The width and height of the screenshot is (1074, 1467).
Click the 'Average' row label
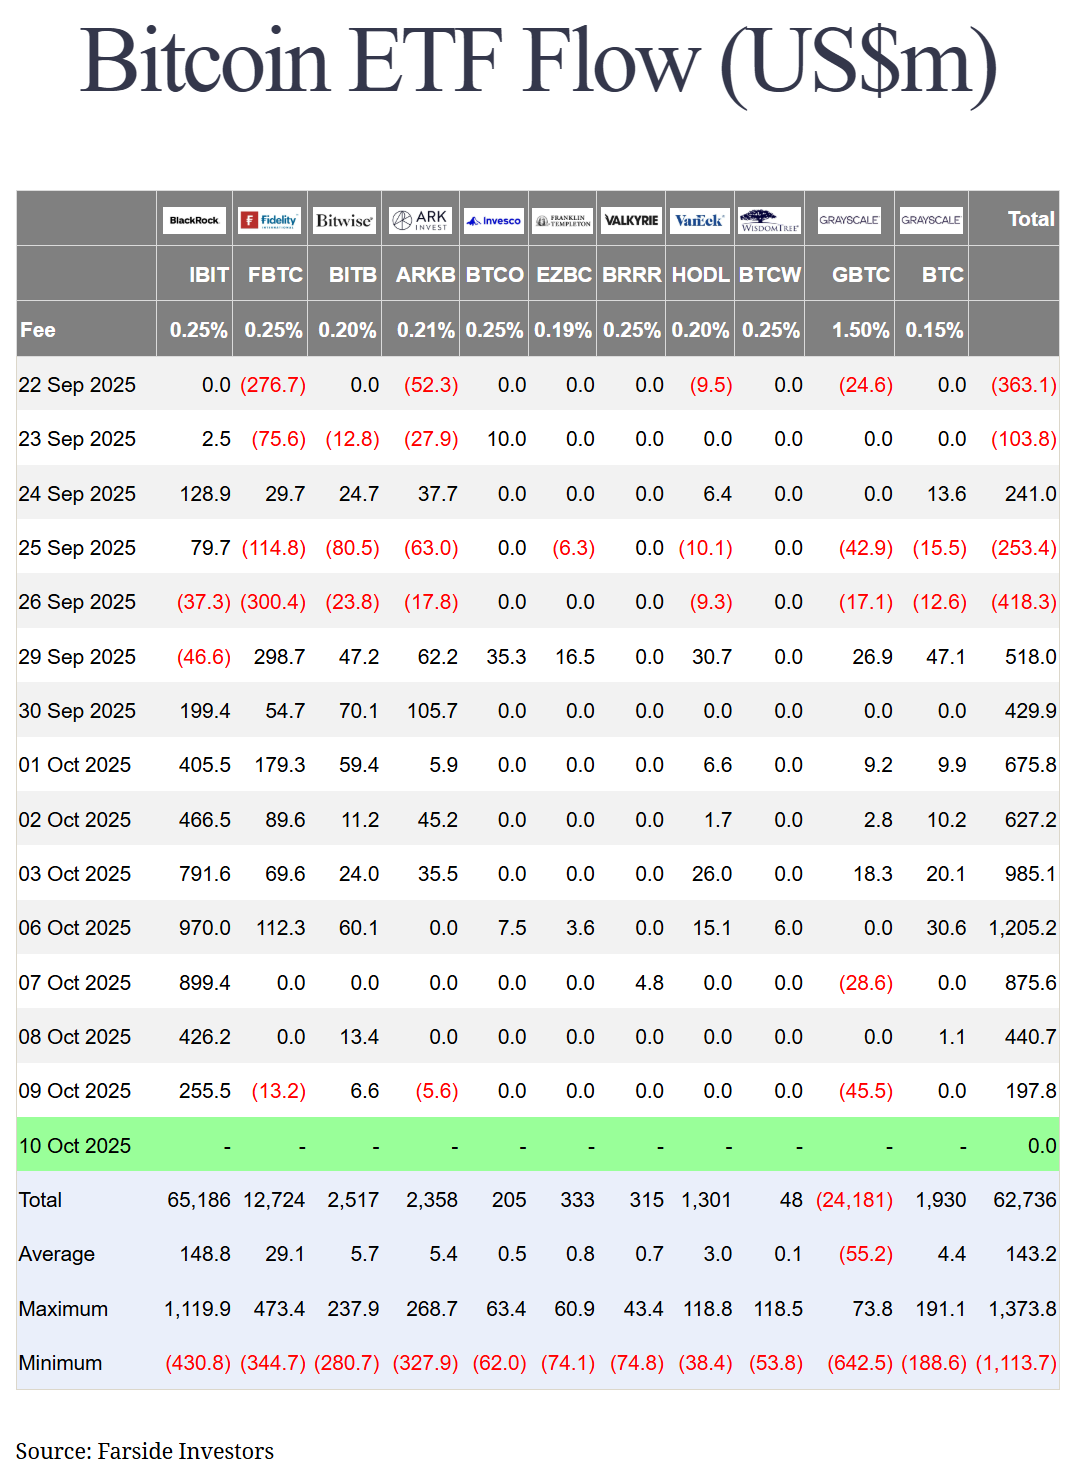pos(57,1254)
